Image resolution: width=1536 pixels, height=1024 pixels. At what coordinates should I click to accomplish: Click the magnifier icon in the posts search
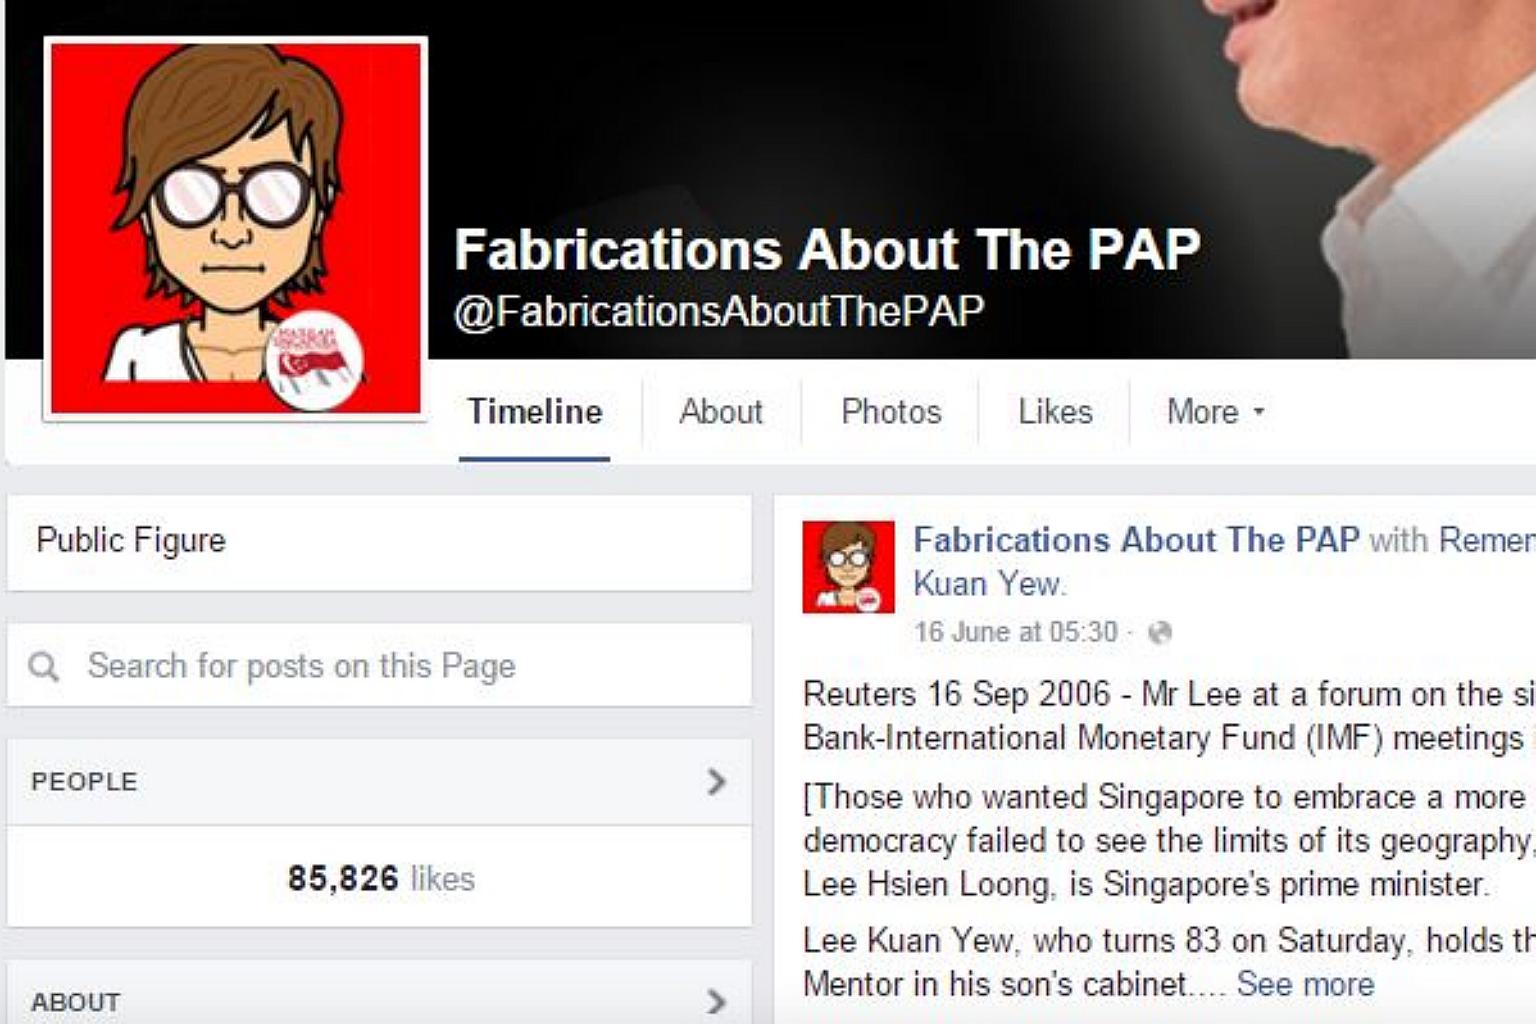point(43,666)
